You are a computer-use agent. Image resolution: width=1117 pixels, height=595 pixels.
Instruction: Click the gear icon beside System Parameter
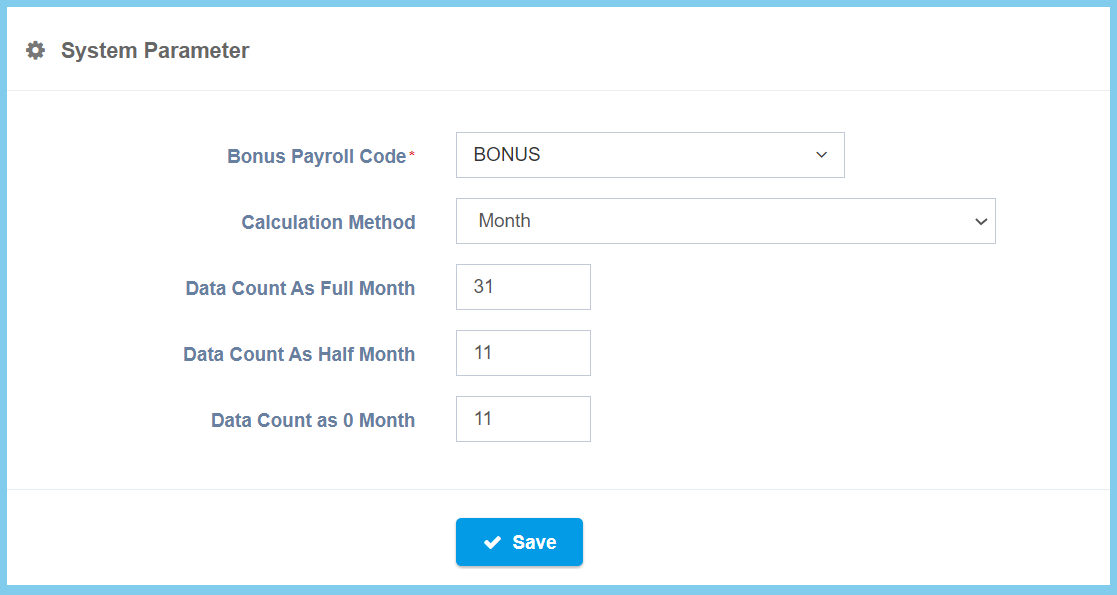point(35,50)
